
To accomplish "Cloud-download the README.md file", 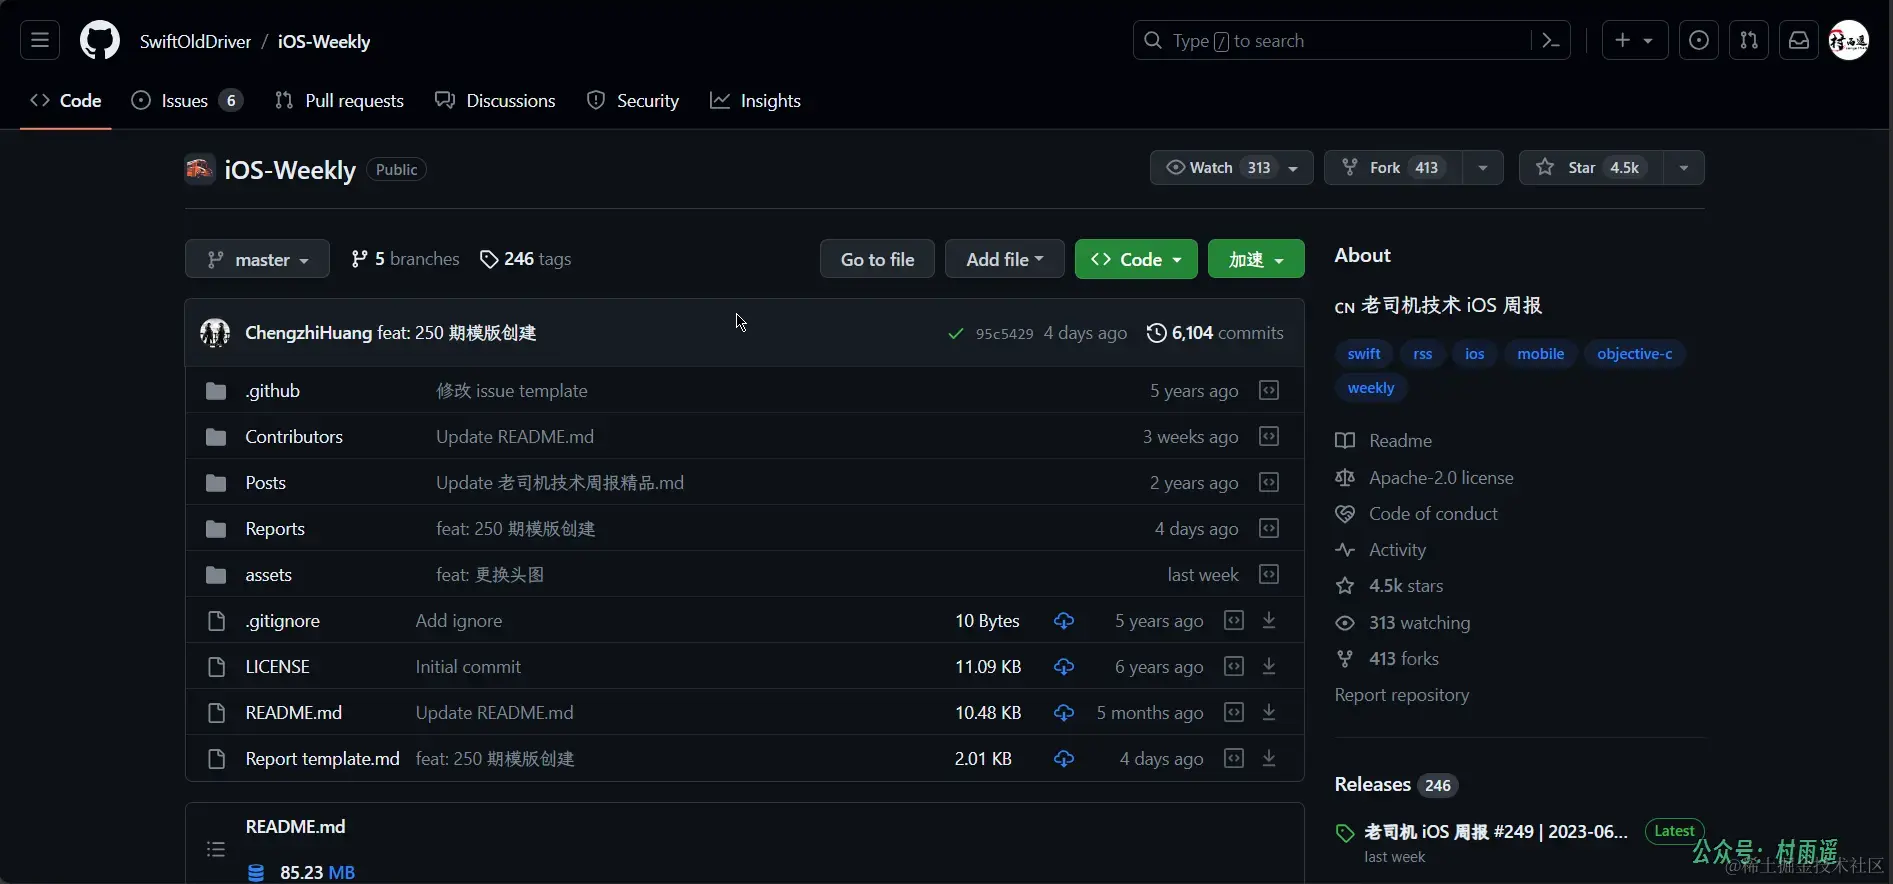I will click(1064, 713).
